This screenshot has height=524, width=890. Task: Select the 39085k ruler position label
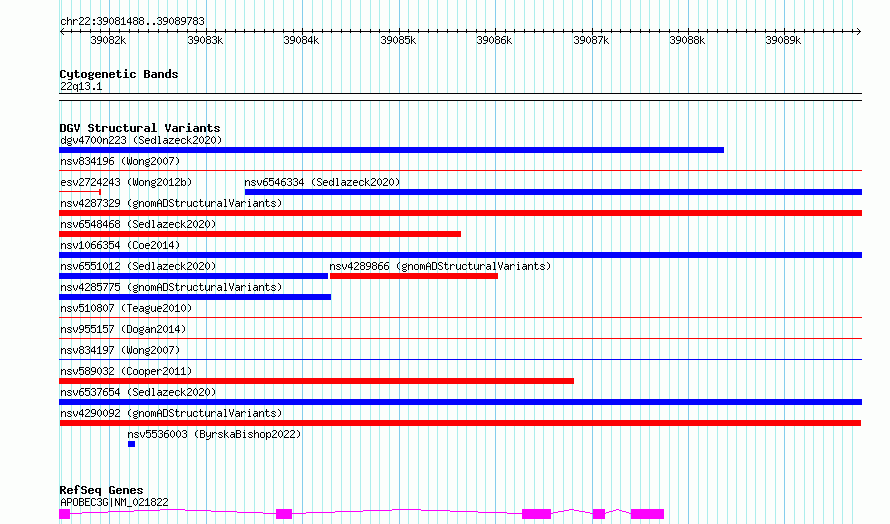[x=398, y=40]
